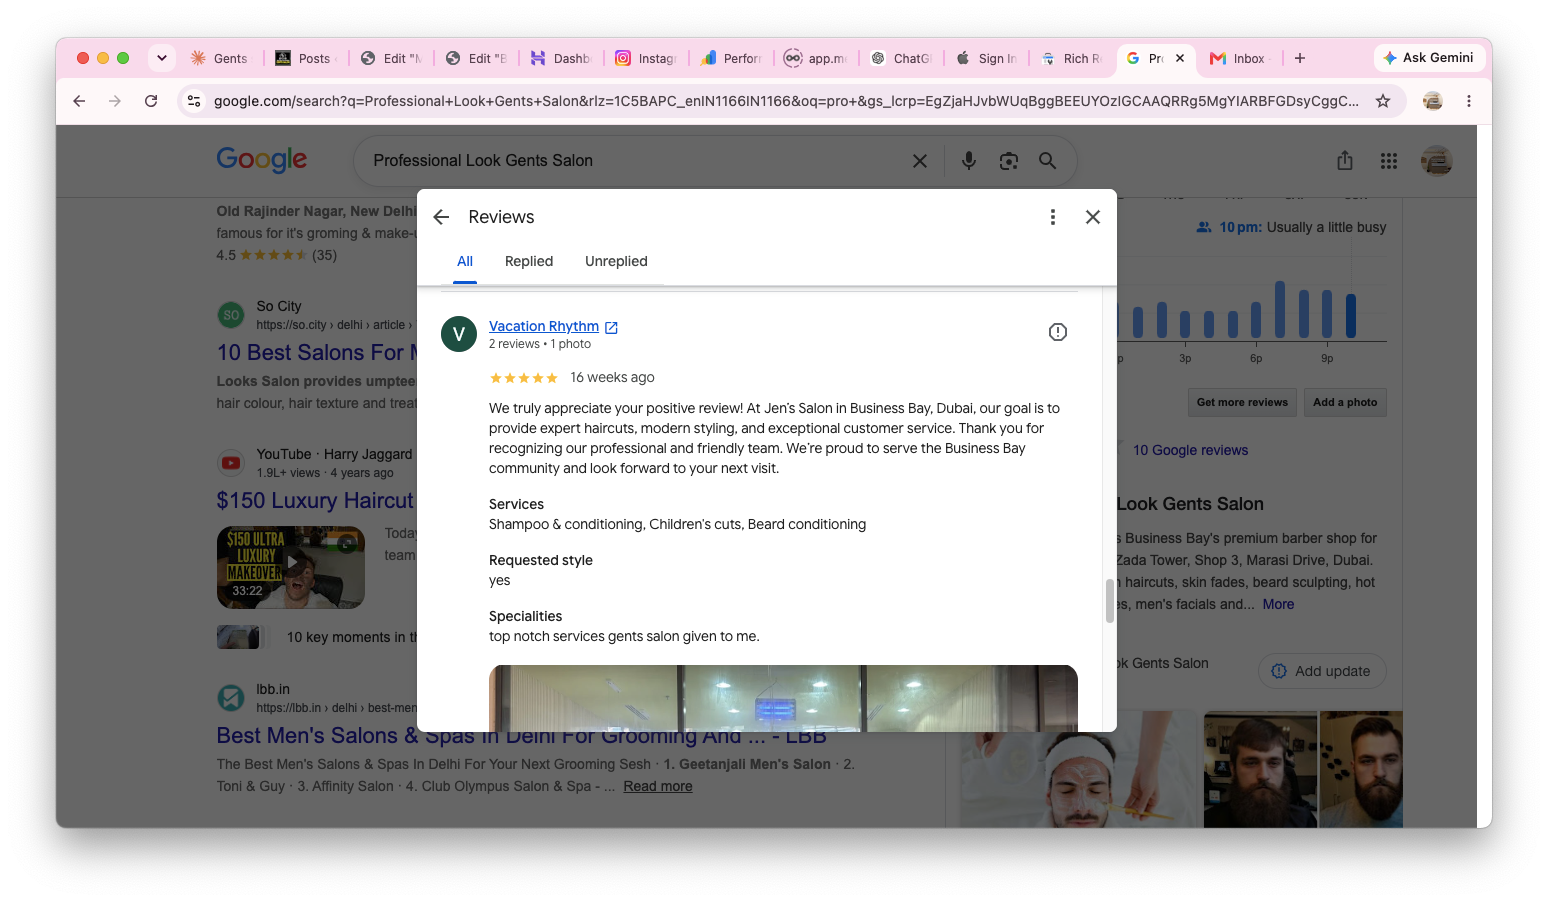Select the All reviews tab
The width and height of the screenshot is (1548, 902).
point(465,261)
